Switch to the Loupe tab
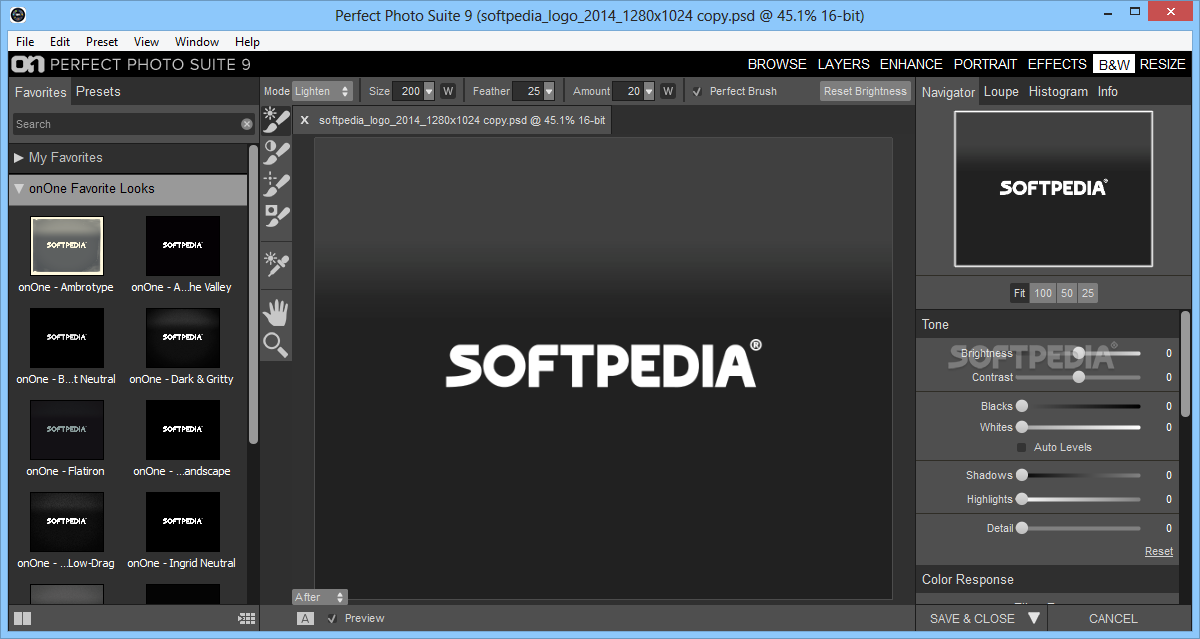1200x639 pixels. (x=1001, y=91)
